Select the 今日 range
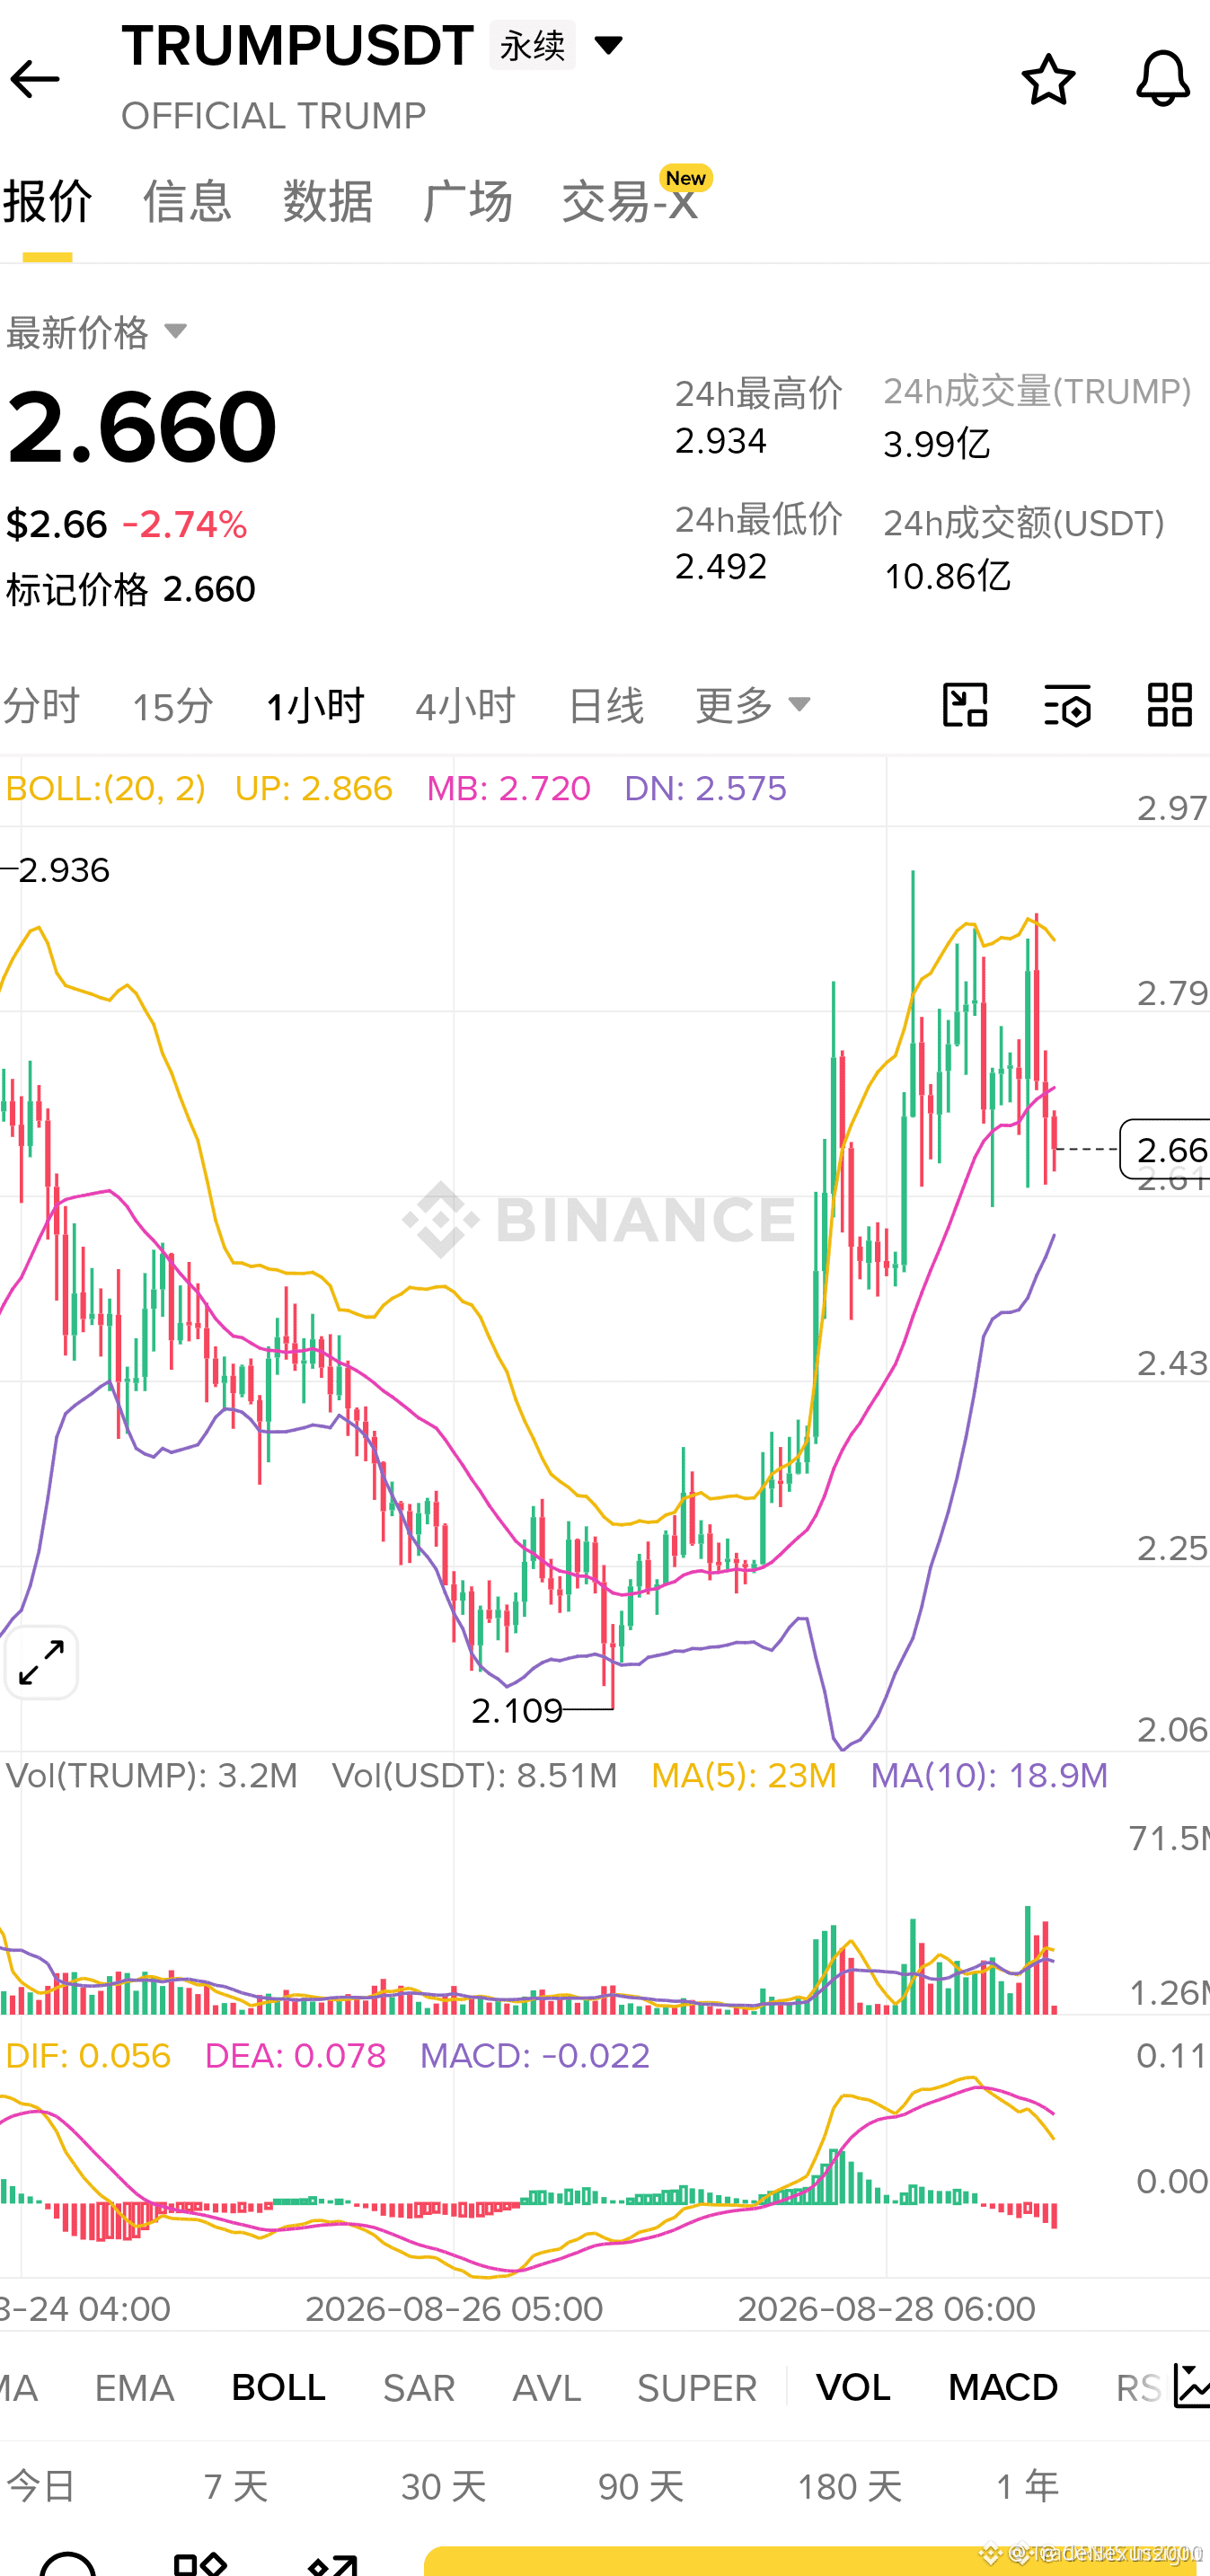The width and height of the screenshot is (1210, 2576). pos(41,2486)
